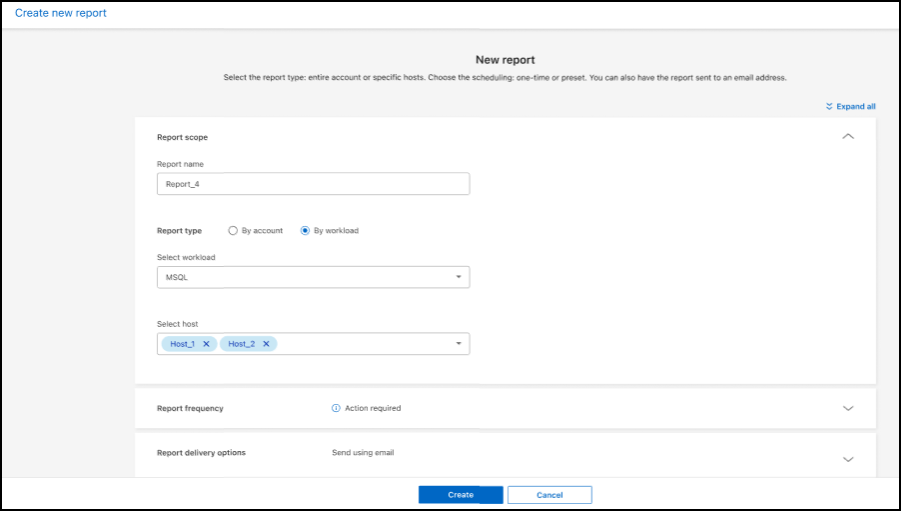The width and height of the screenshot is (901, 511).
Task: Select the By account radio button
Action: pyautogui.click(x=233, y=230)
